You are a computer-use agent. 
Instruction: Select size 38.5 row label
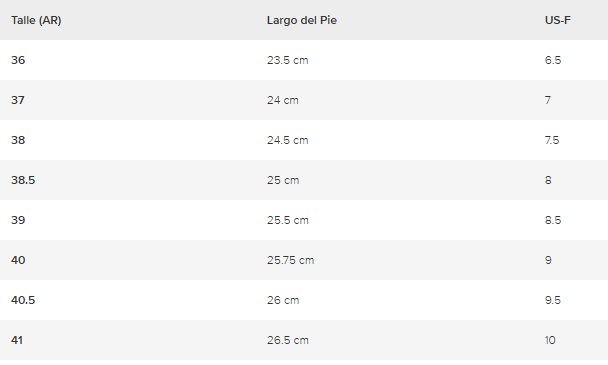click(23, 180)
